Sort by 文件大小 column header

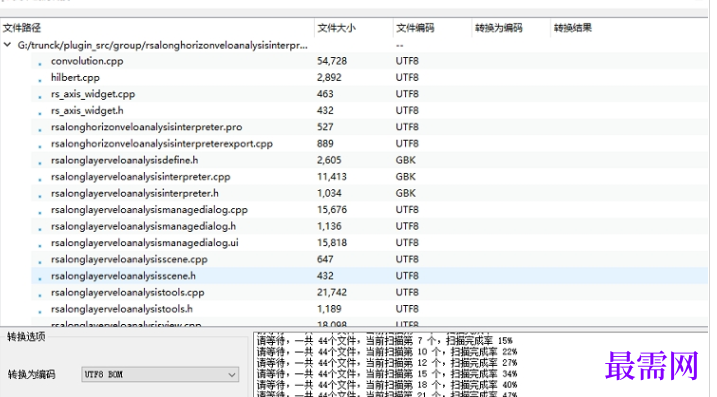353,28
